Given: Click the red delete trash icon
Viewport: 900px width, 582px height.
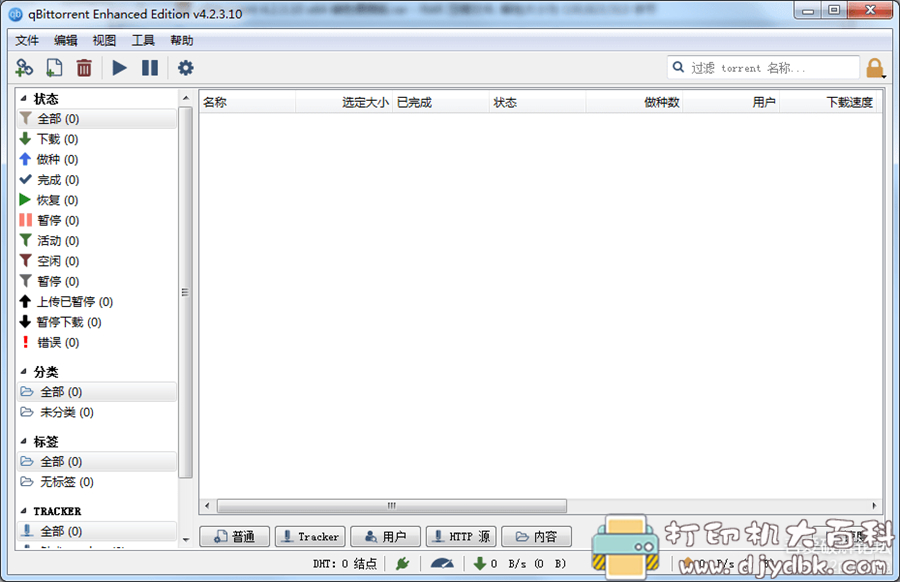Looking at the screenshot, I should coord(84,68).
